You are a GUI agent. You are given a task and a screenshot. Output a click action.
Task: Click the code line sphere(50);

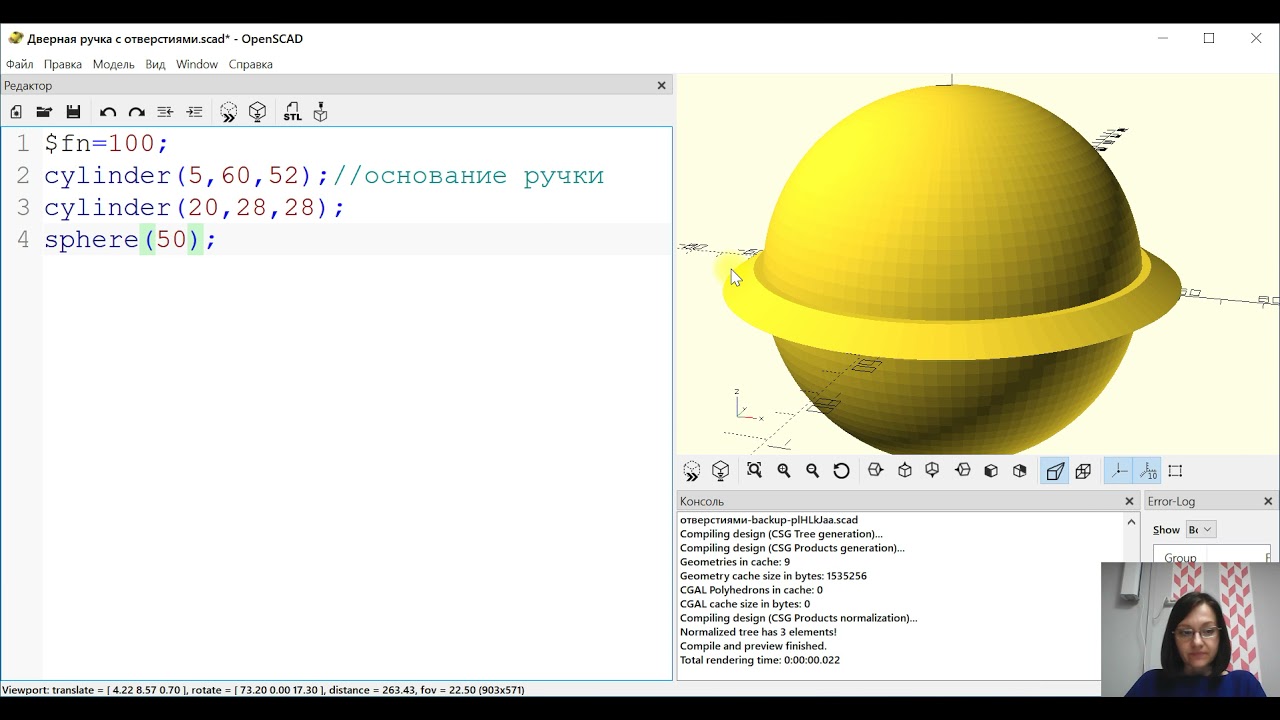[130, 240]
